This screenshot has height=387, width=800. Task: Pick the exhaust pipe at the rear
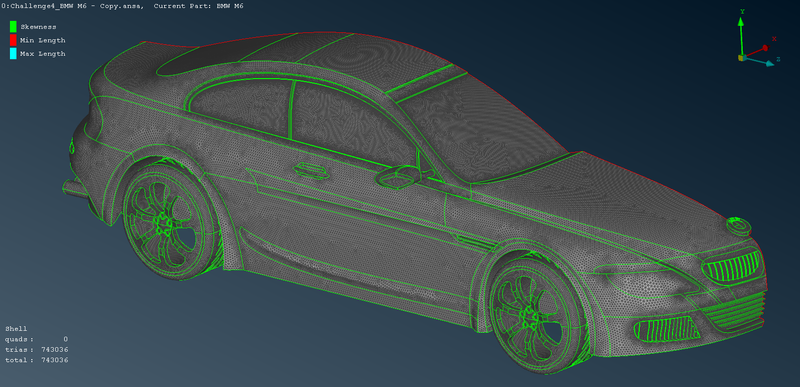76,188
